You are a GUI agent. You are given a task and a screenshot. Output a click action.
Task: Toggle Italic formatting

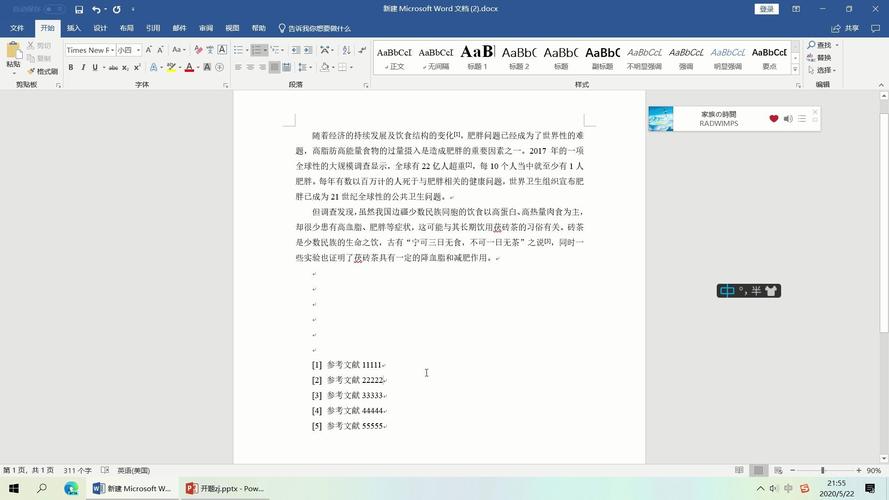[x=83, y=67]
